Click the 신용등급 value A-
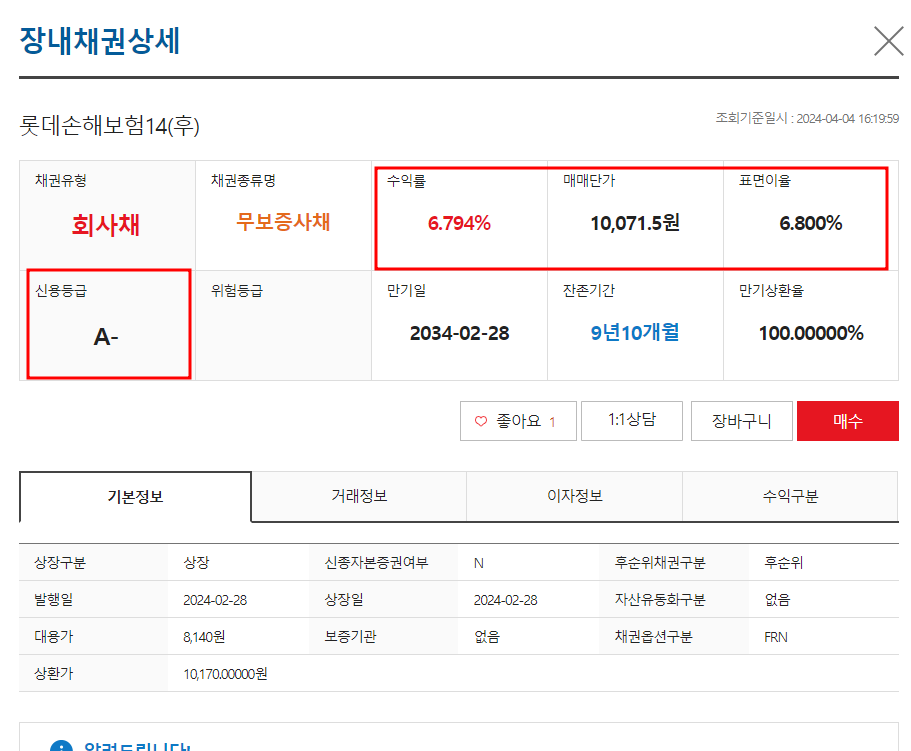 coord(106,337)
